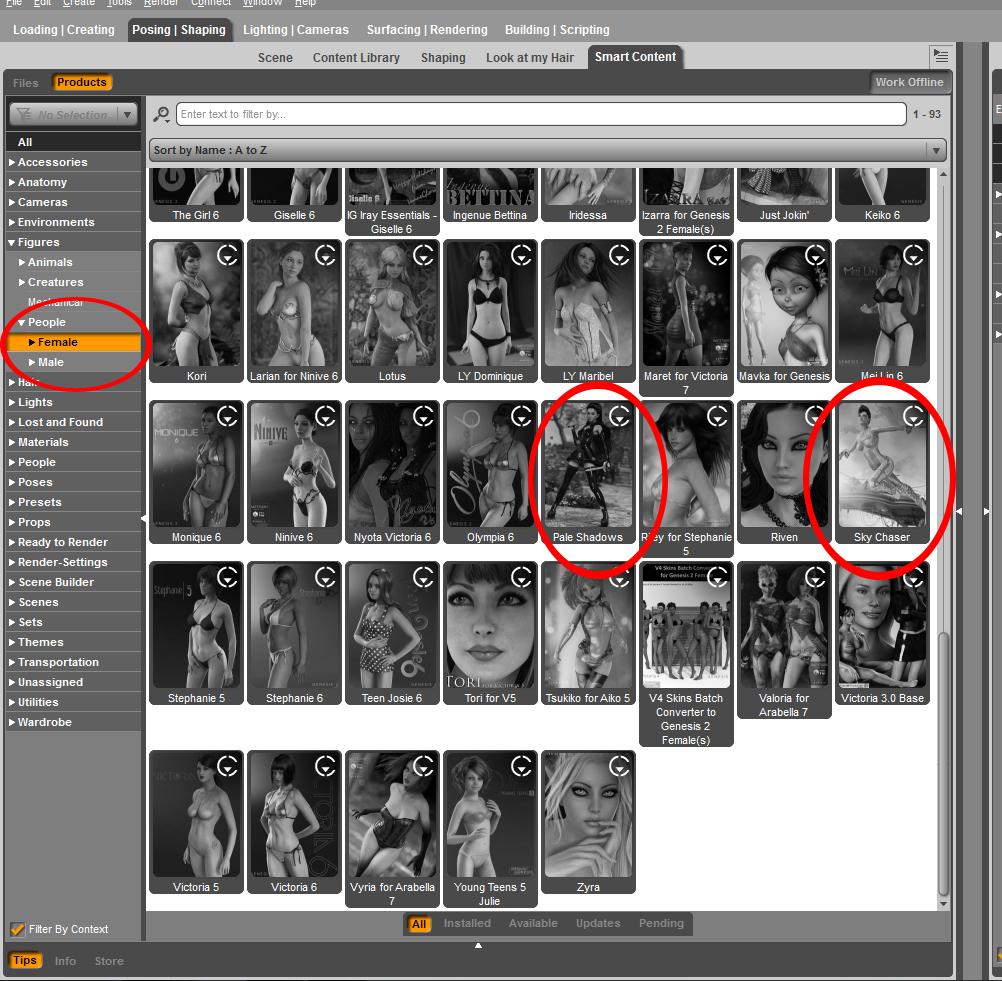Screen dimensions: 1002x981
Task: Expand the Animals subcategory
Action: tap(22, 262)
